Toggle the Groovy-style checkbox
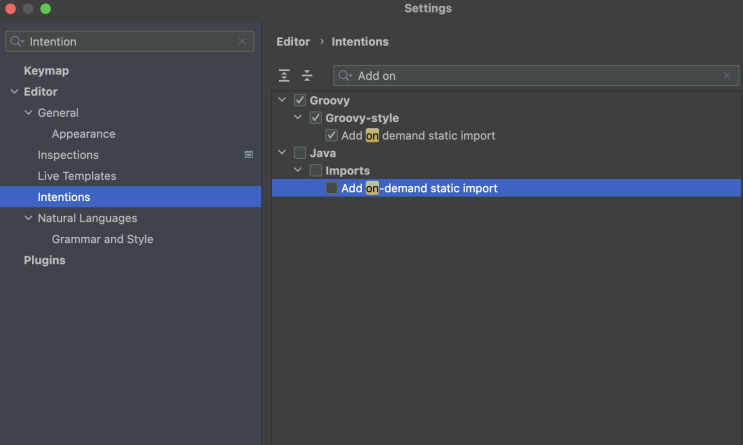 pyautogui.click(x=315, y=118)
